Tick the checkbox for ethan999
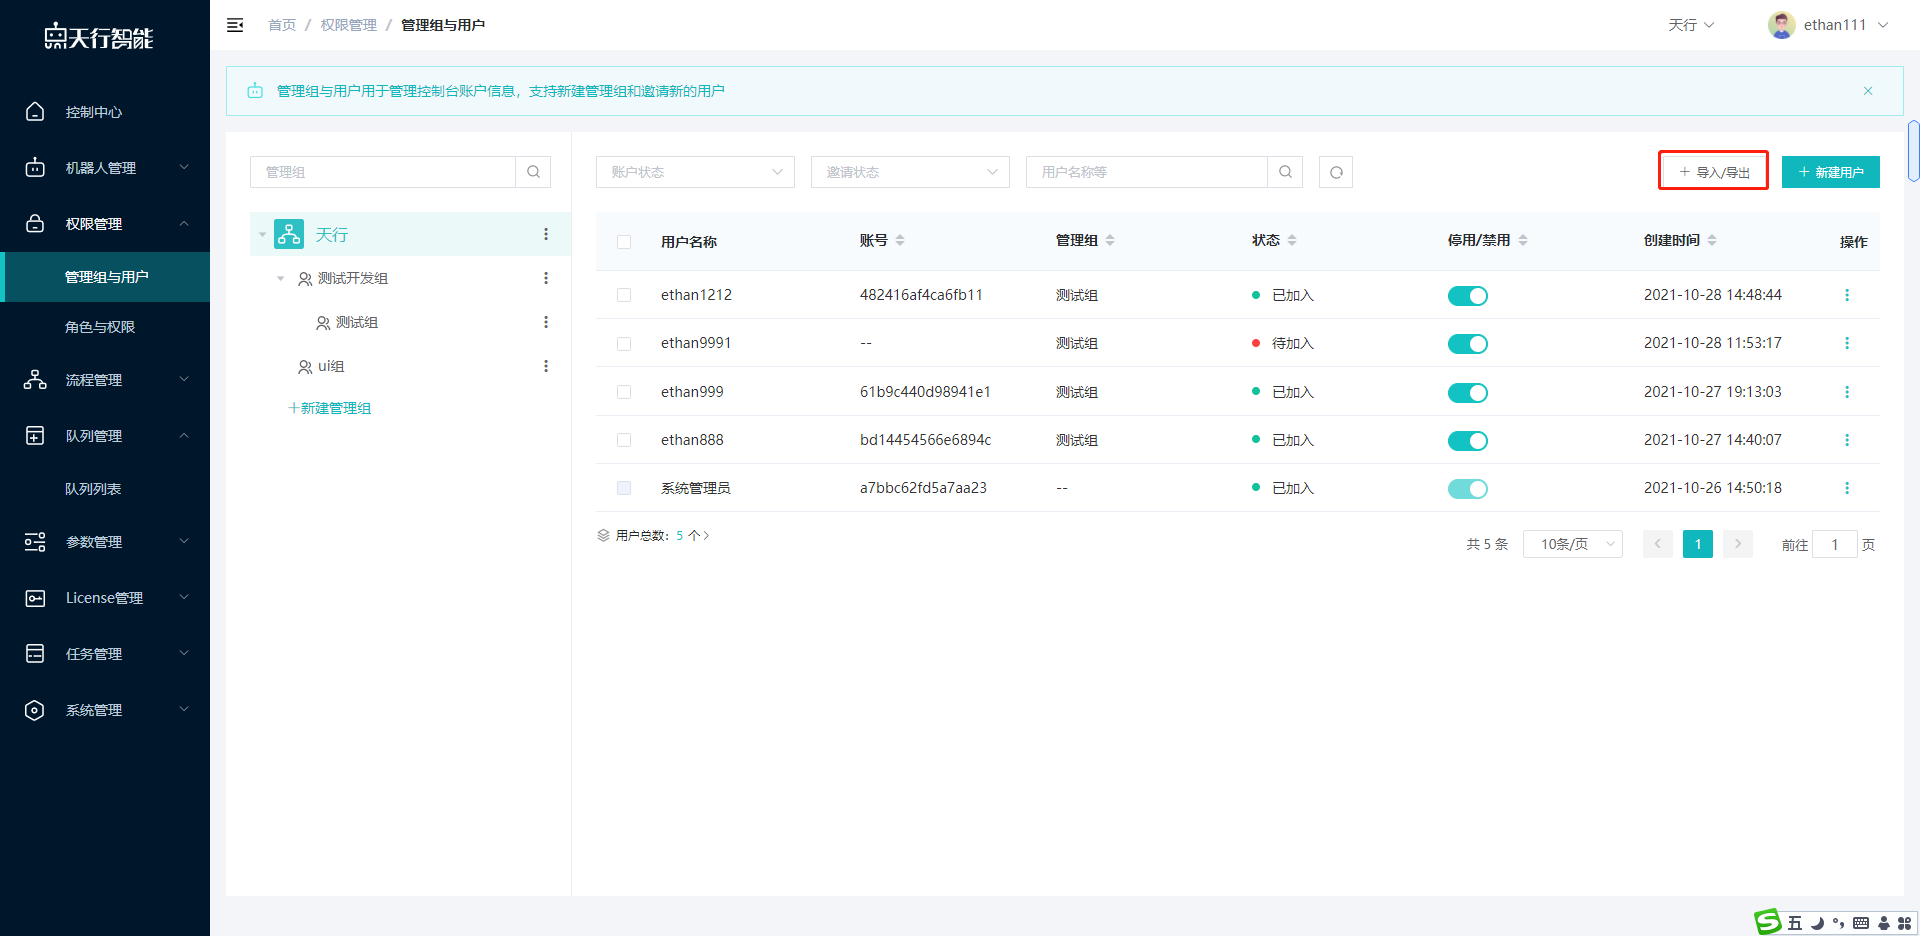 624,392
